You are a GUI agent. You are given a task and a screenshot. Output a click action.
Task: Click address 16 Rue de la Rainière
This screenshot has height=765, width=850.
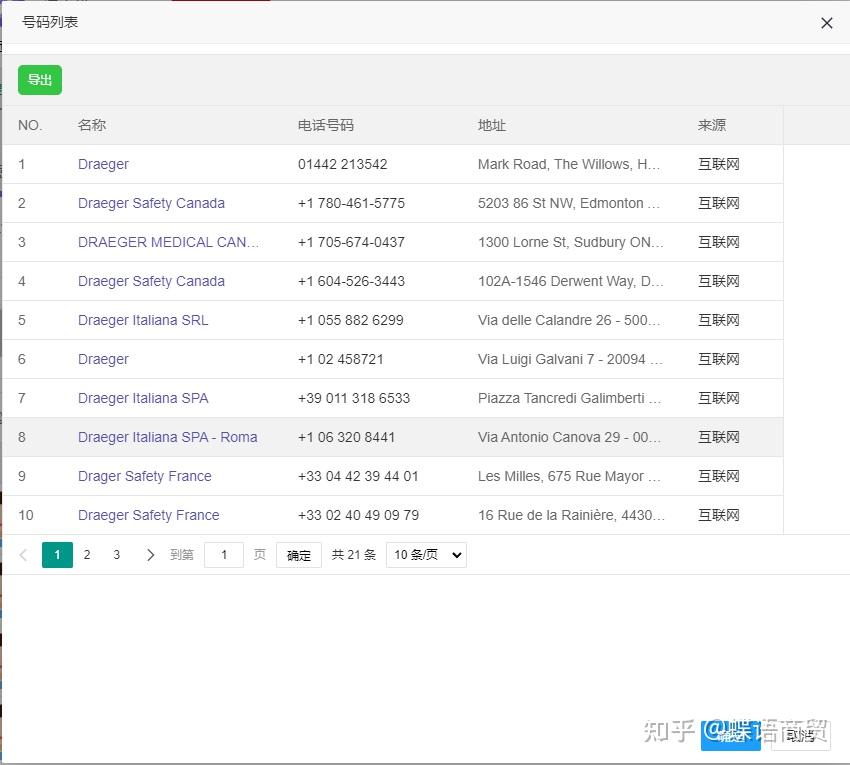pyautogui.click(x=571, y=516)
